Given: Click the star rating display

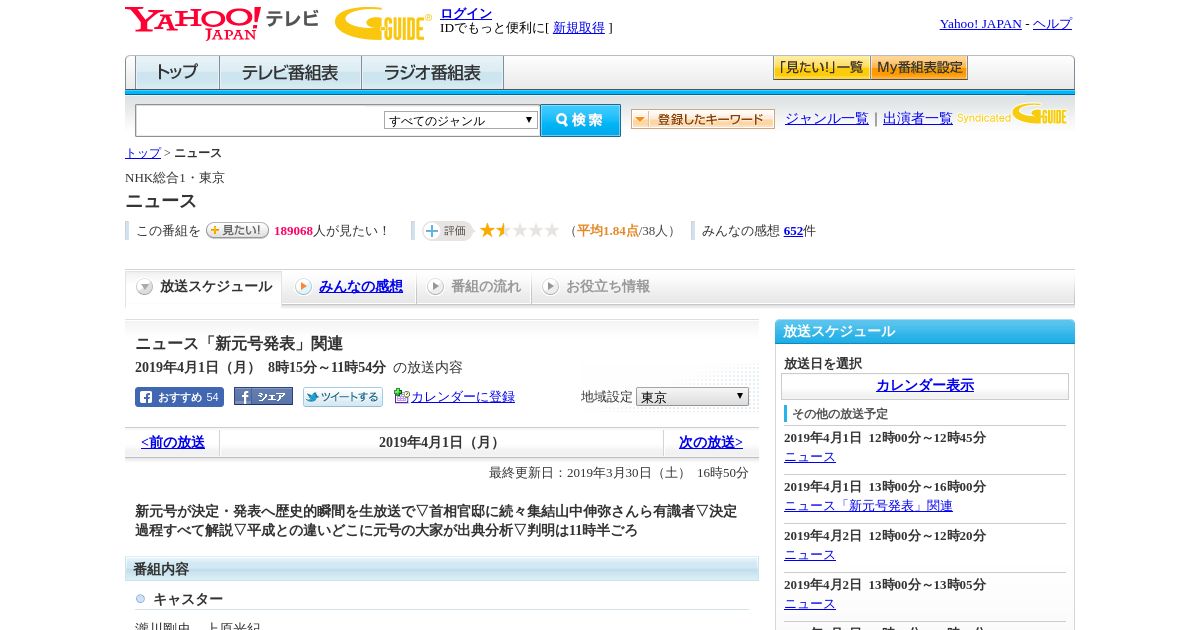Looking at the screenshot, I should point(519,230).
